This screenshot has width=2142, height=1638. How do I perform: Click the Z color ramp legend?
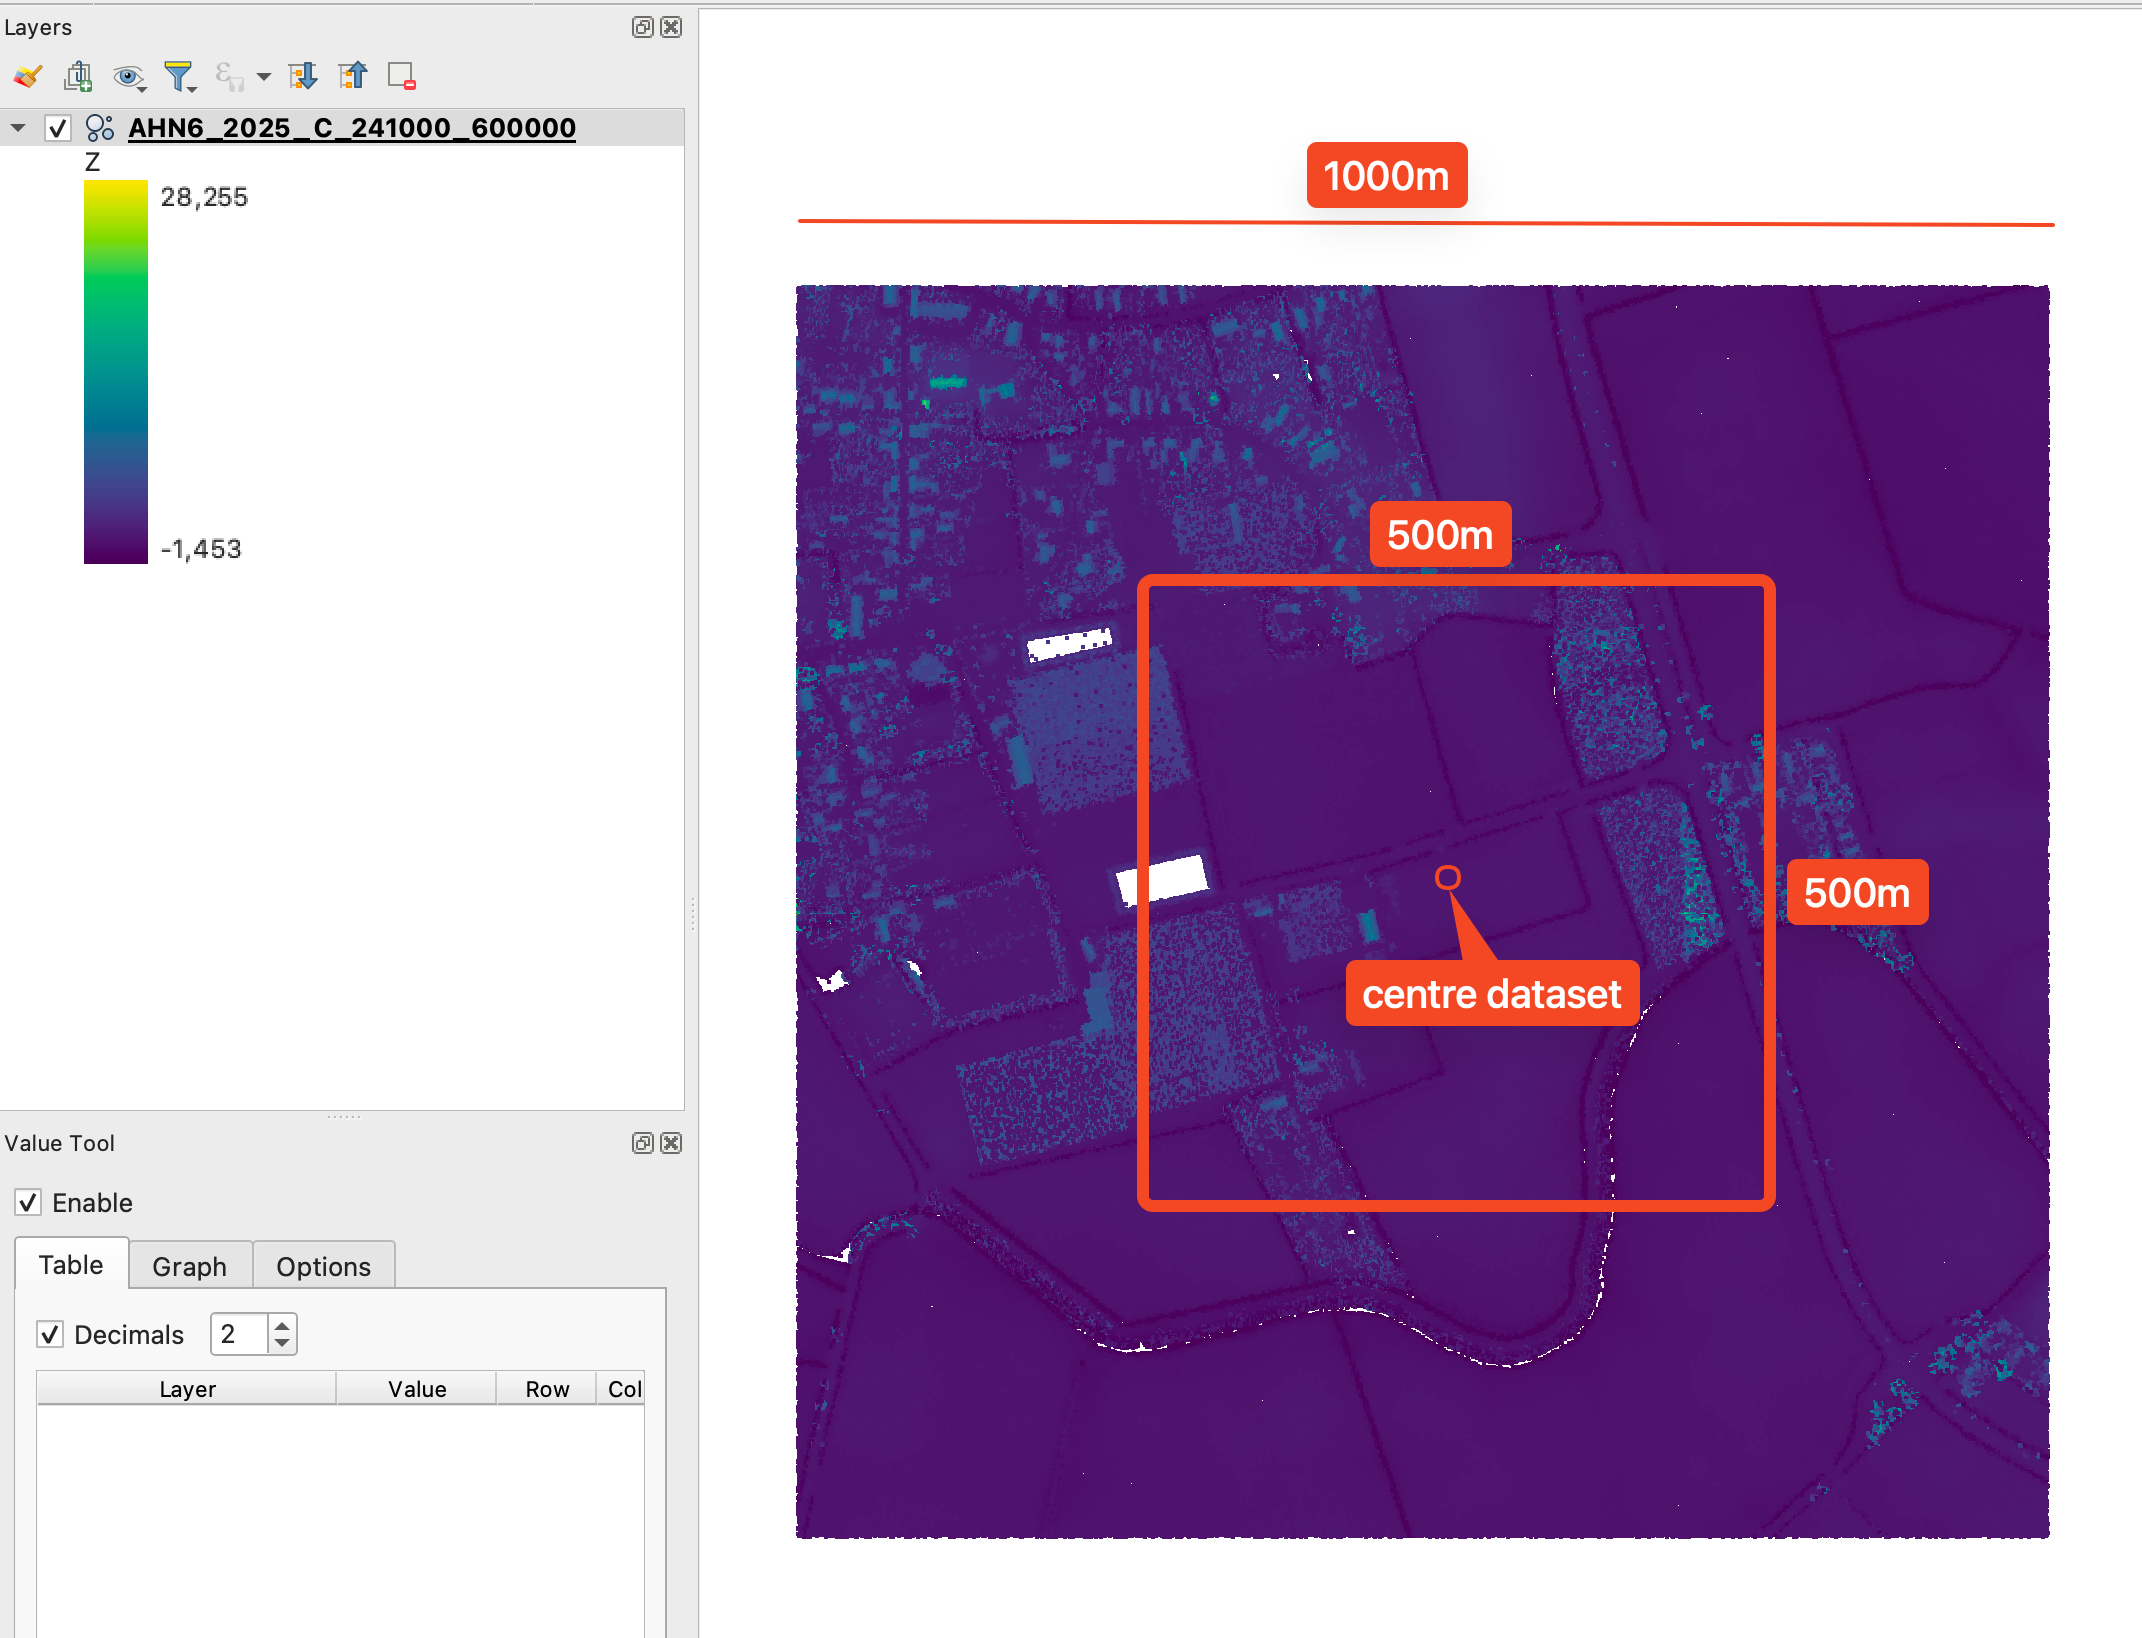116,372
